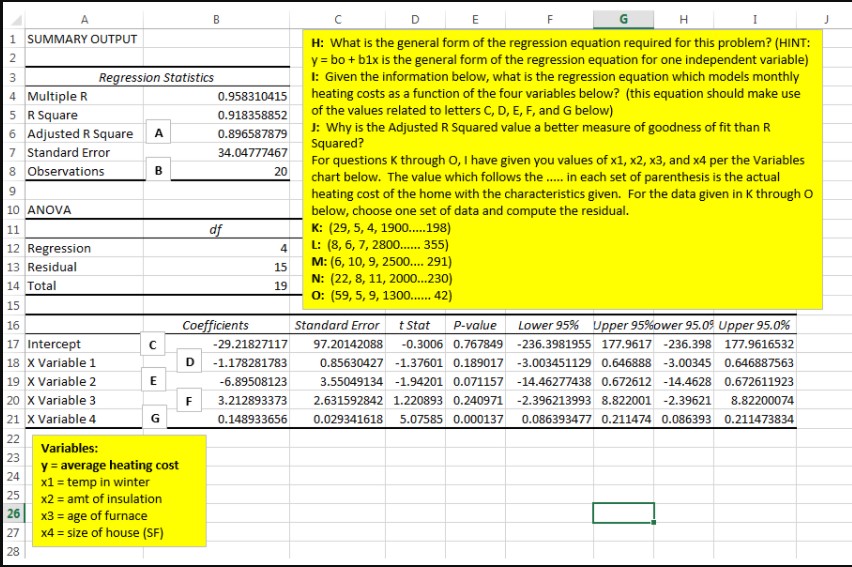Click the df header cell
The image size is (852, 567).
[x=216, y=229]
